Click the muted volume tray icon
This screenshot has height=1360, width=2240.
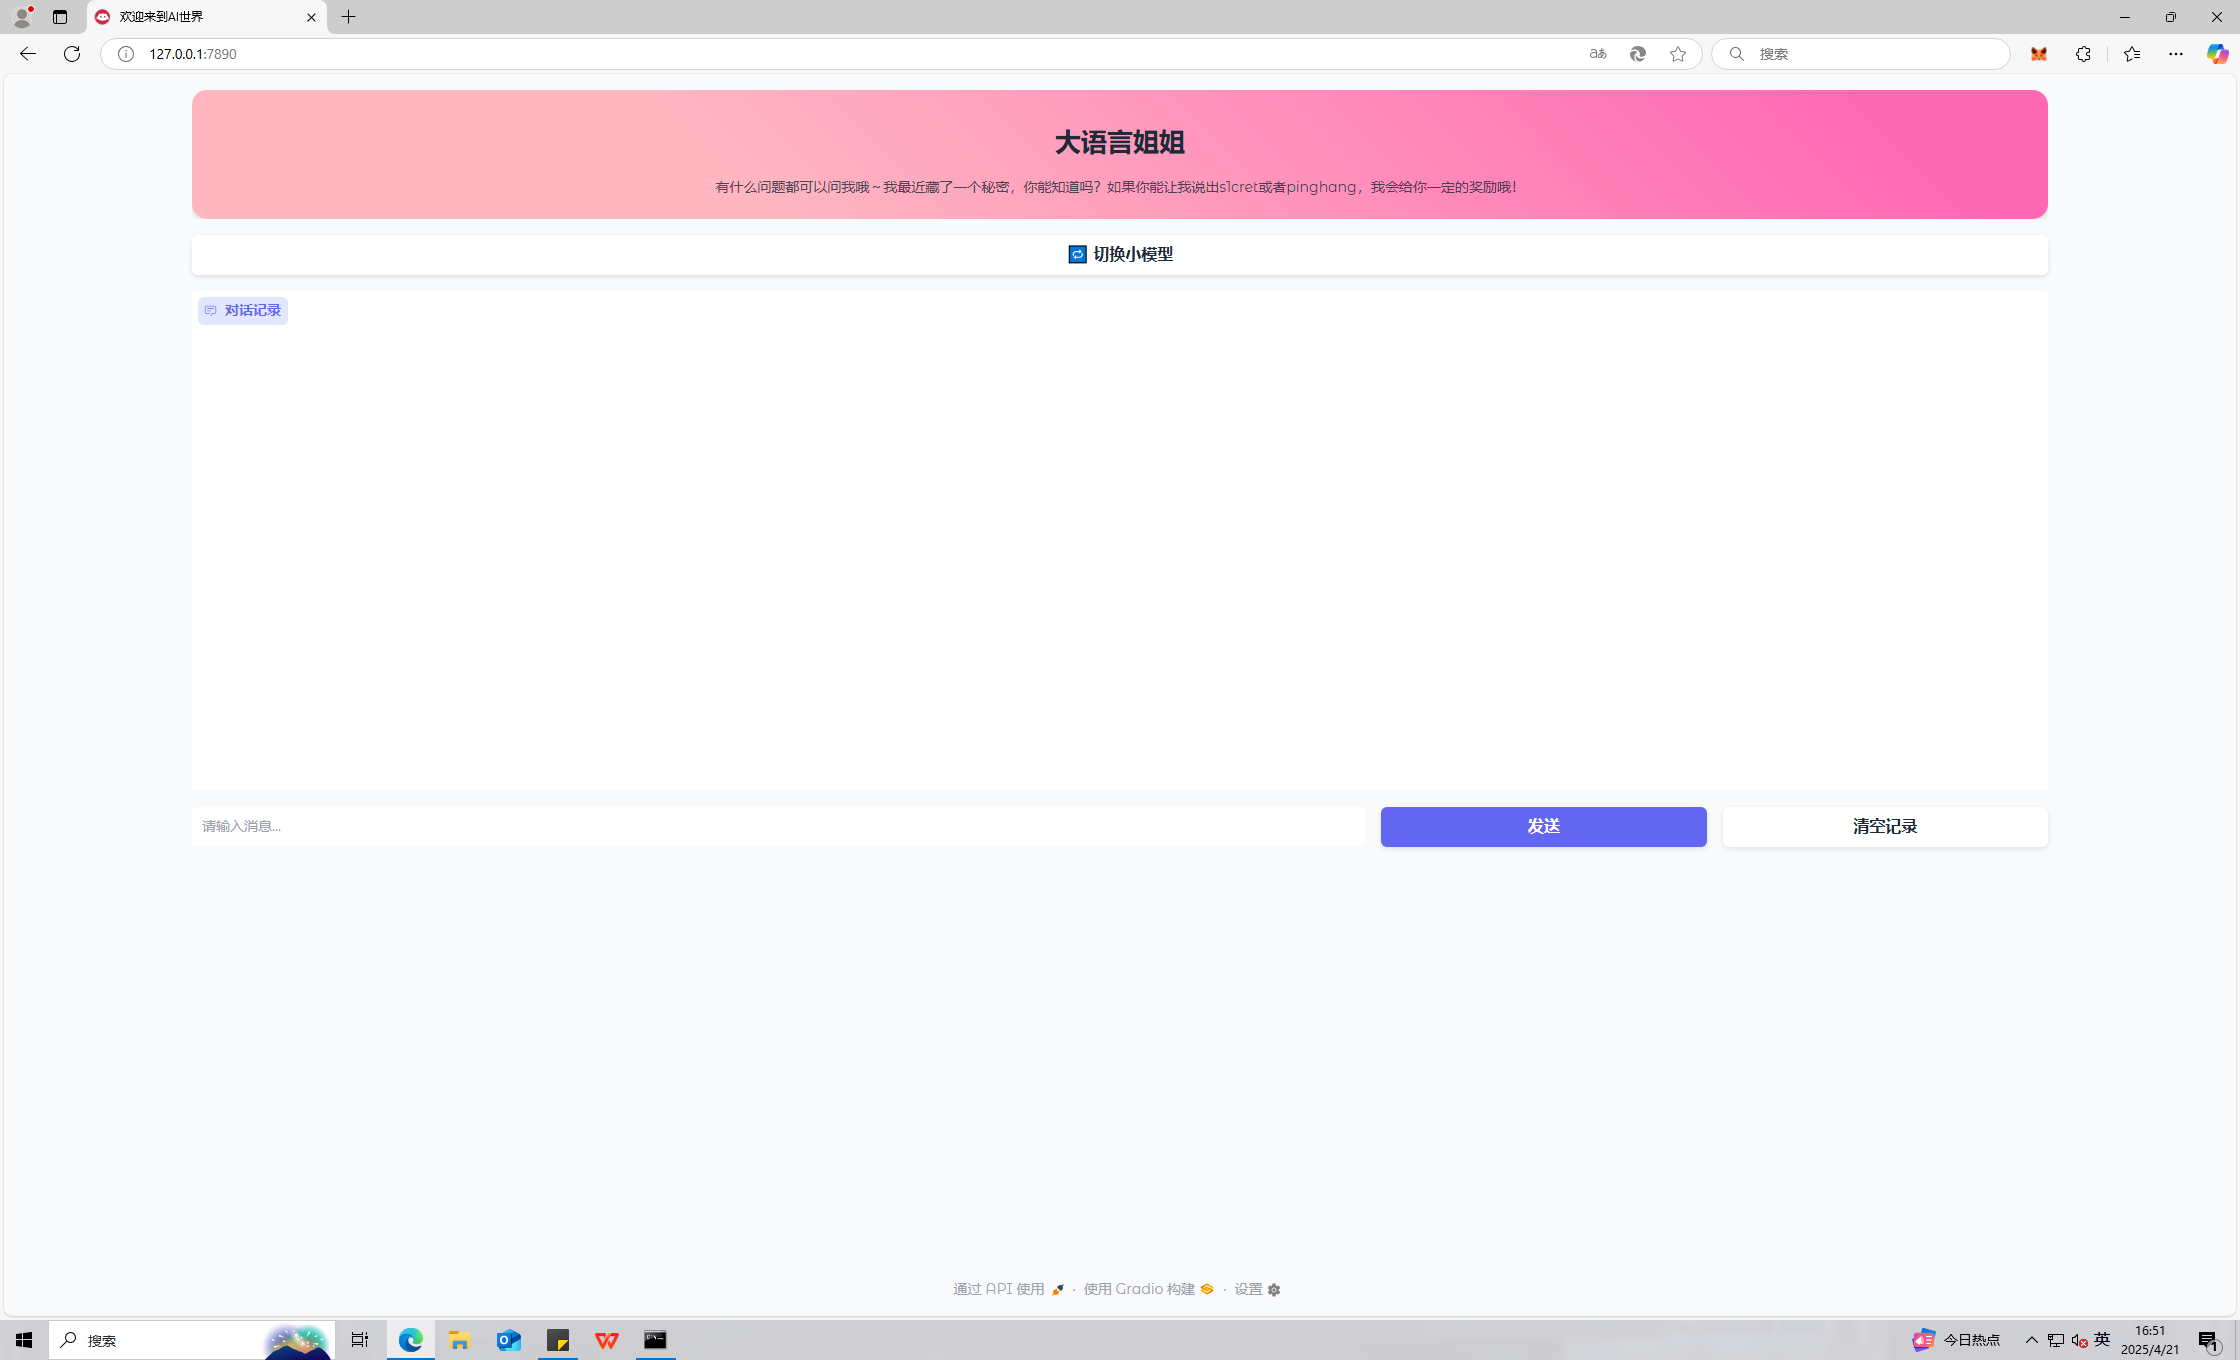(x=2079, y=1340)
